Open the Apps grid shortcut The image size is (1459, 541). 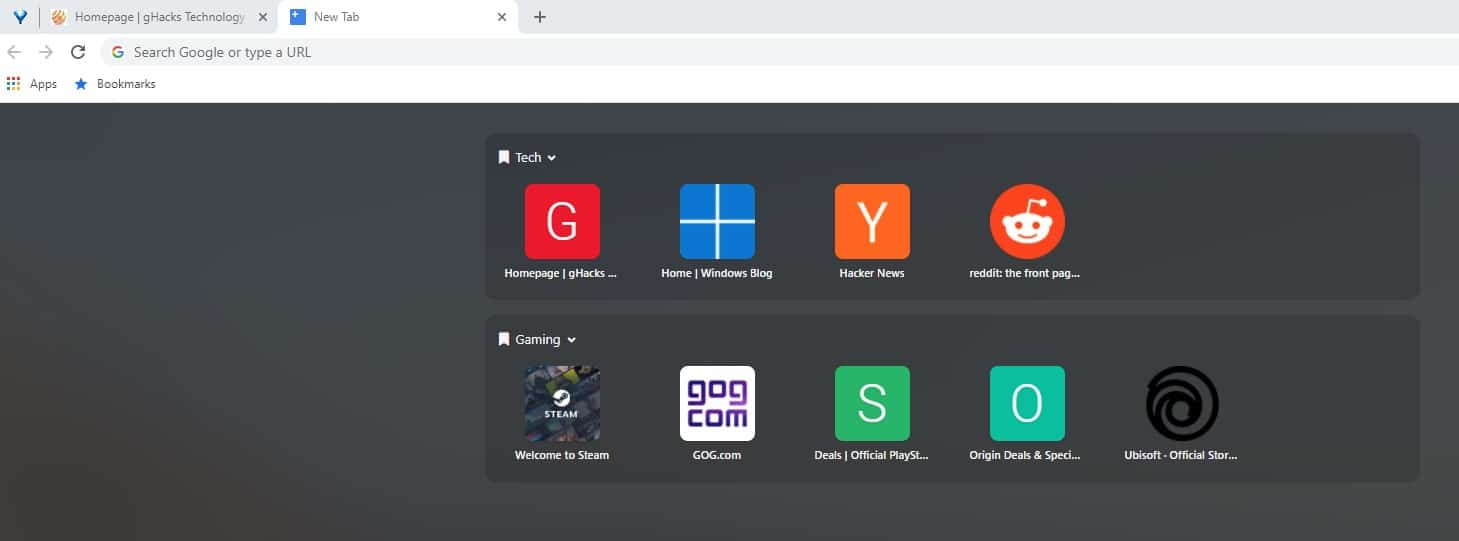coord(32,84)
